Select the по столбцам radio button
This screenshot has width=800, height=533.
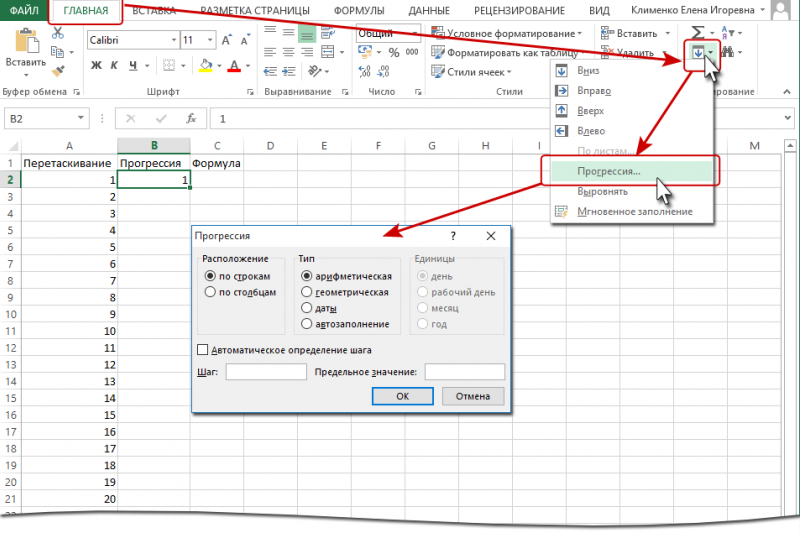(x=210, y=292)
